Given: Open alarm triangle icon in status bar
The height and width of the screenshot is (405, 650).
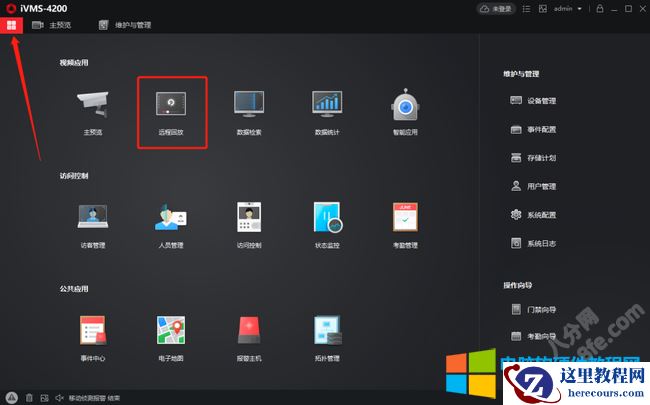Looking at the screenshot, I should point(12,398).
